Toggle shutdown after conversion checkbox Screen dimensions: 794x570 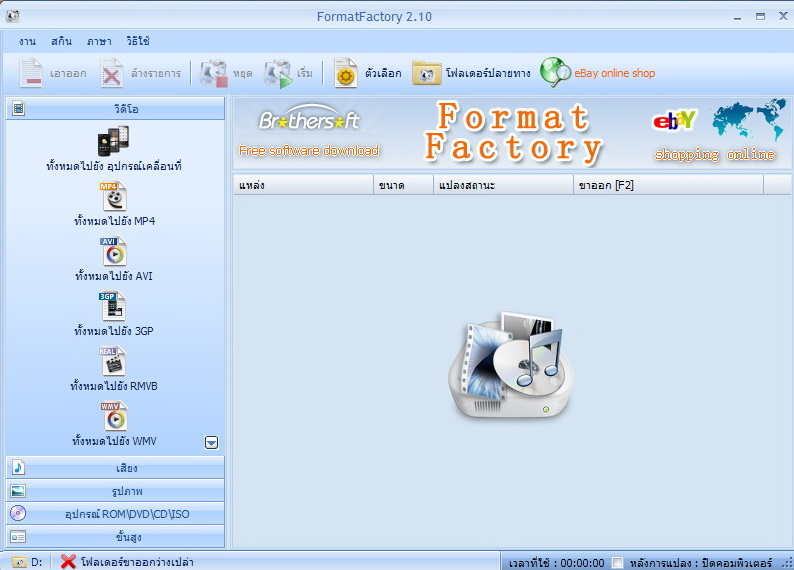(618, 562)
